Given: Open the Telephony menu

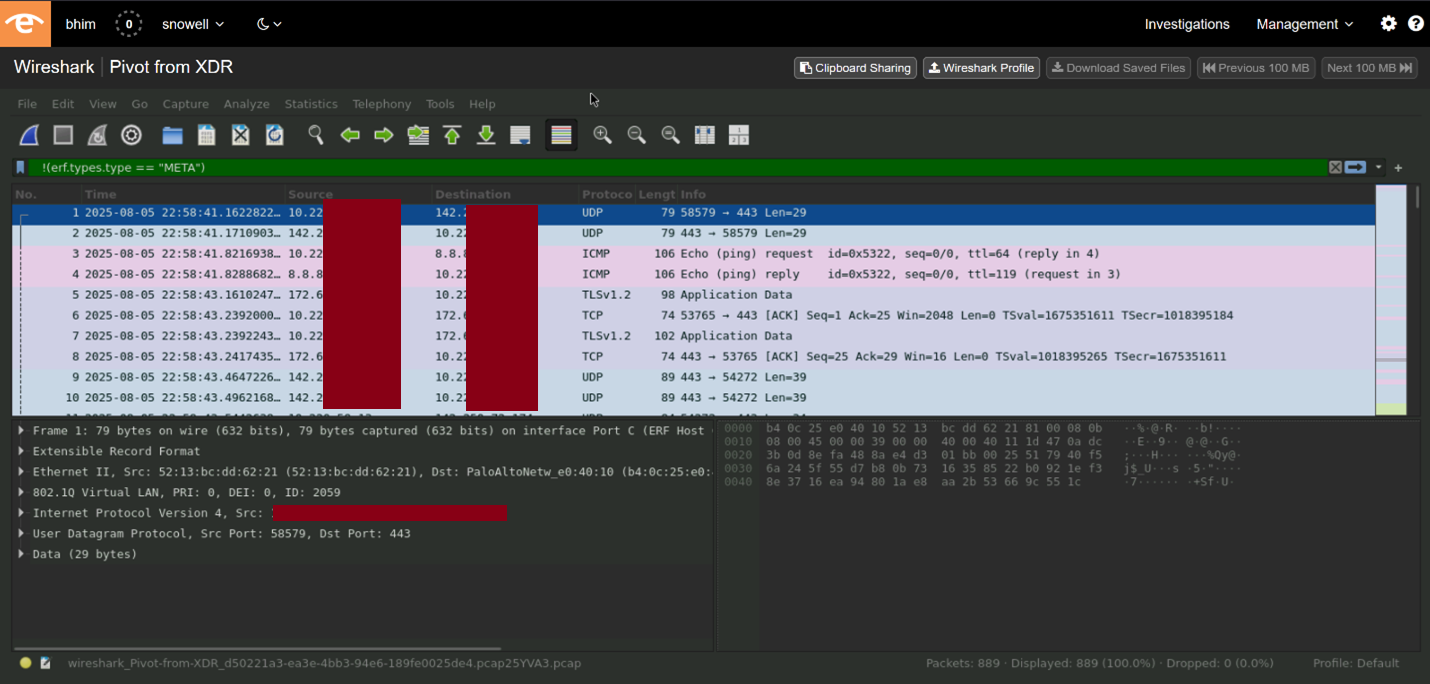Looking at the screenshot, I should 382,103.
